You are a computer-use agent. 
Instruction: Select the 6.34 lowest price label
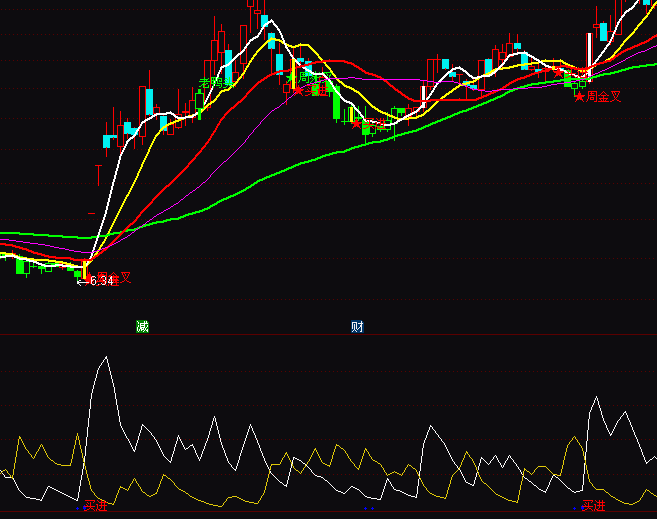(101, 282)
